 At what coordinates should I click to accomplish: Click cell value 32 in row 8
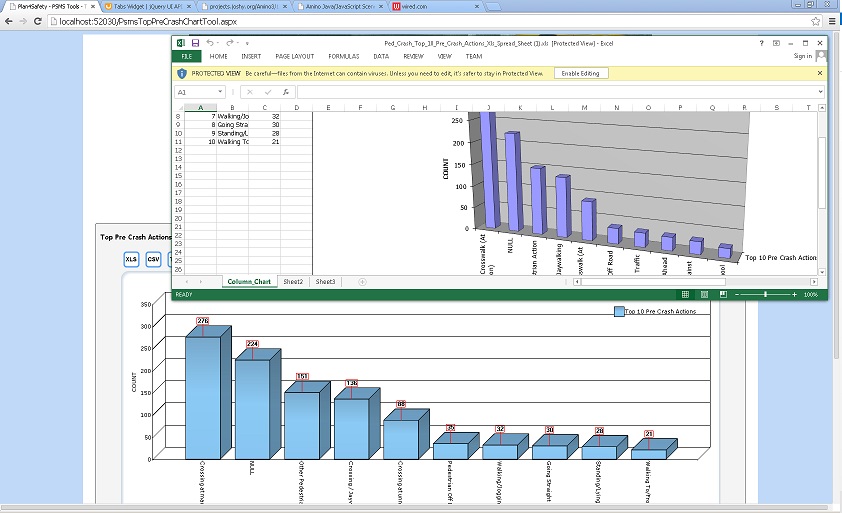pos(264,116)
